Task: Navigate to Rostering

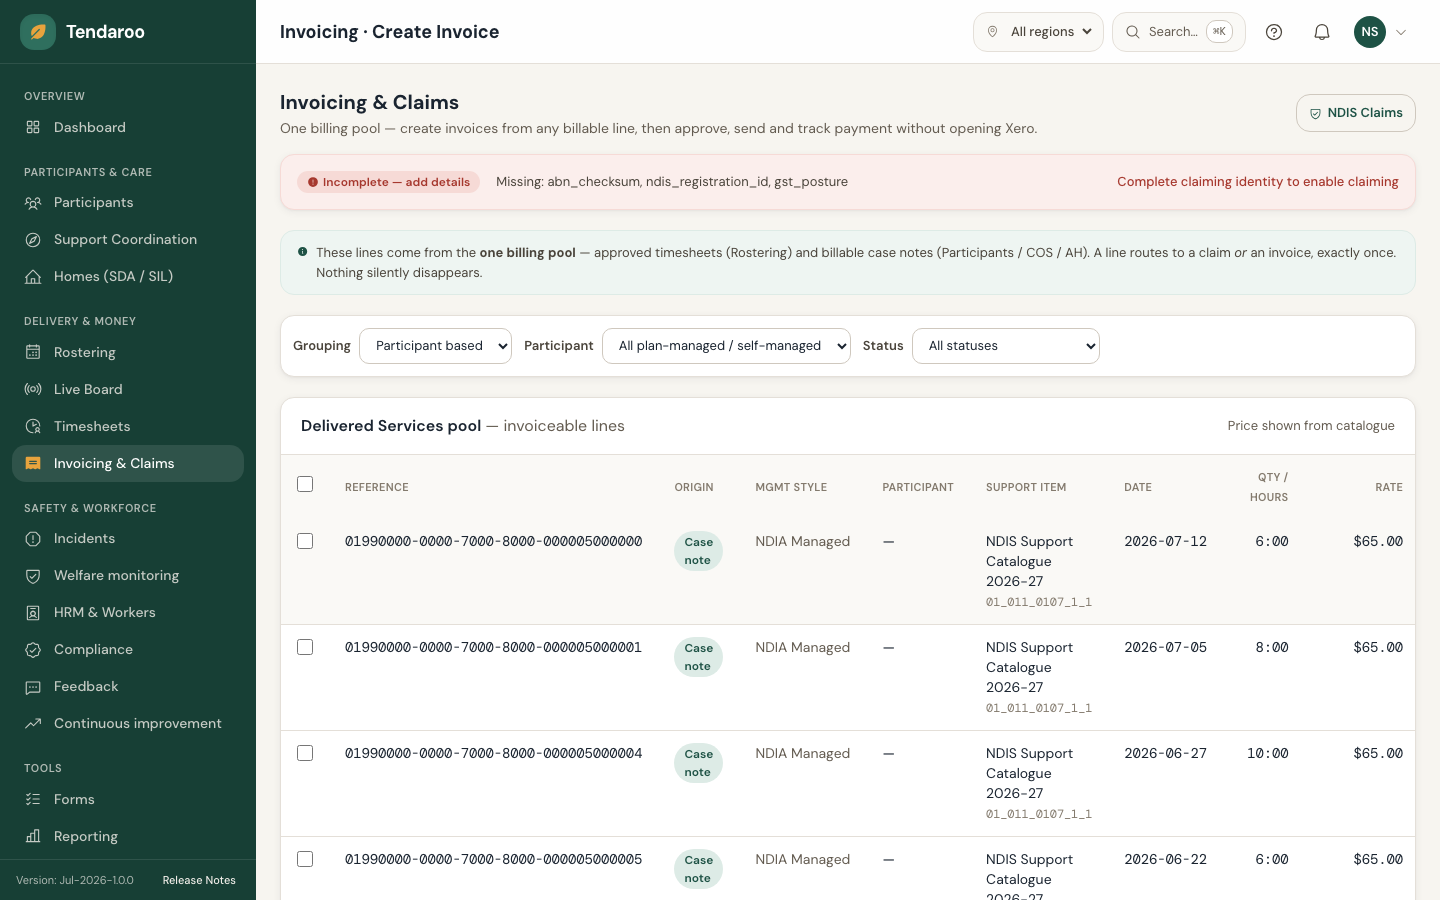Action: click(x=128, y=352)
